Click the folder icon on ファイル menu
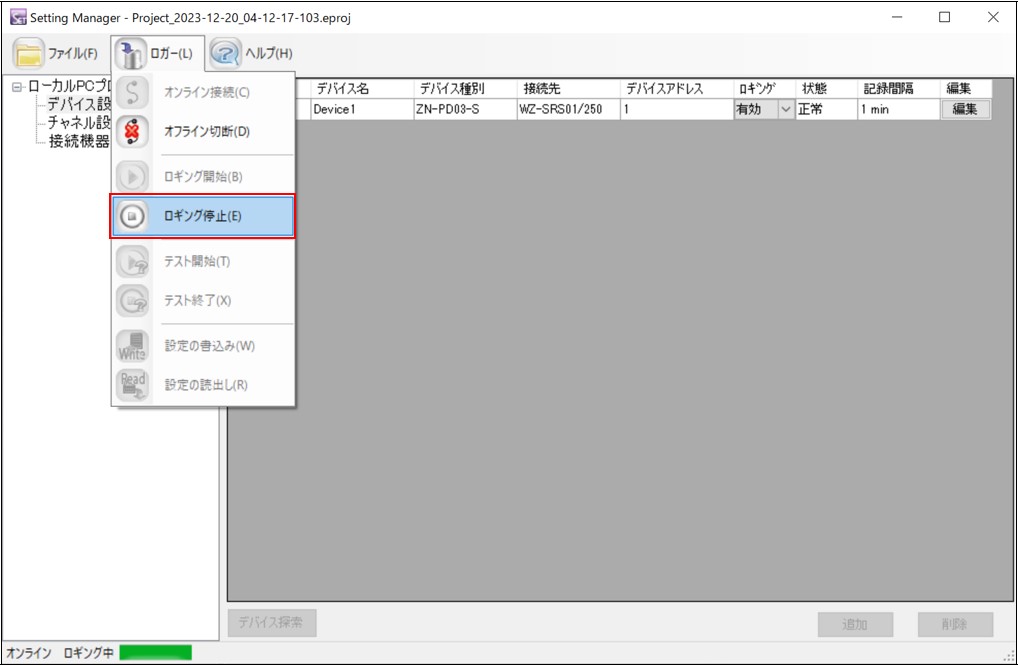The width and height of the screenshot is (1018, 666). [x=26, y=50]
